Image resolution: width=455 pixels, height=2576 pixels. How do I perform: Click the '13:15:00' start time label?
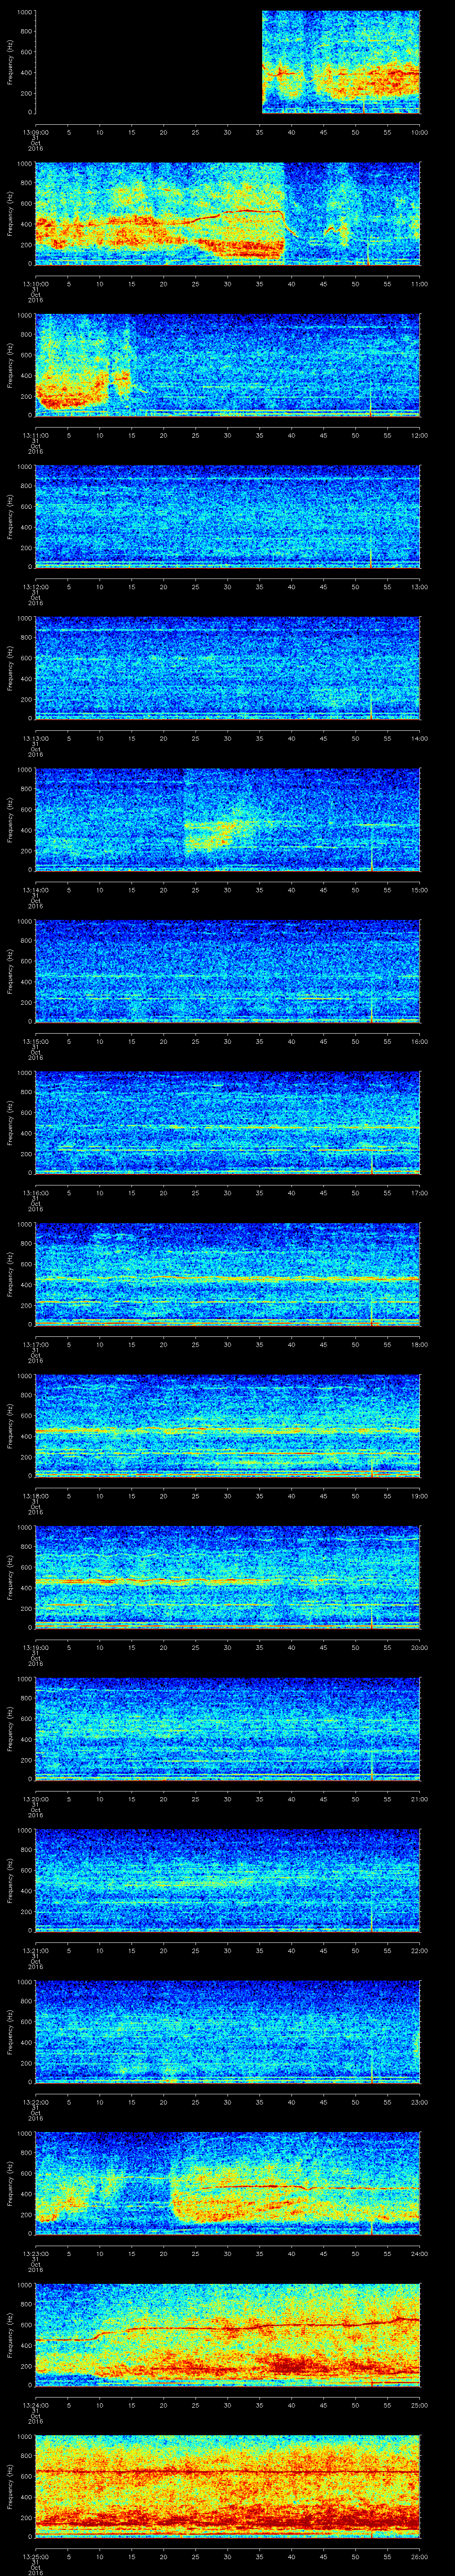click(35, 1041)
